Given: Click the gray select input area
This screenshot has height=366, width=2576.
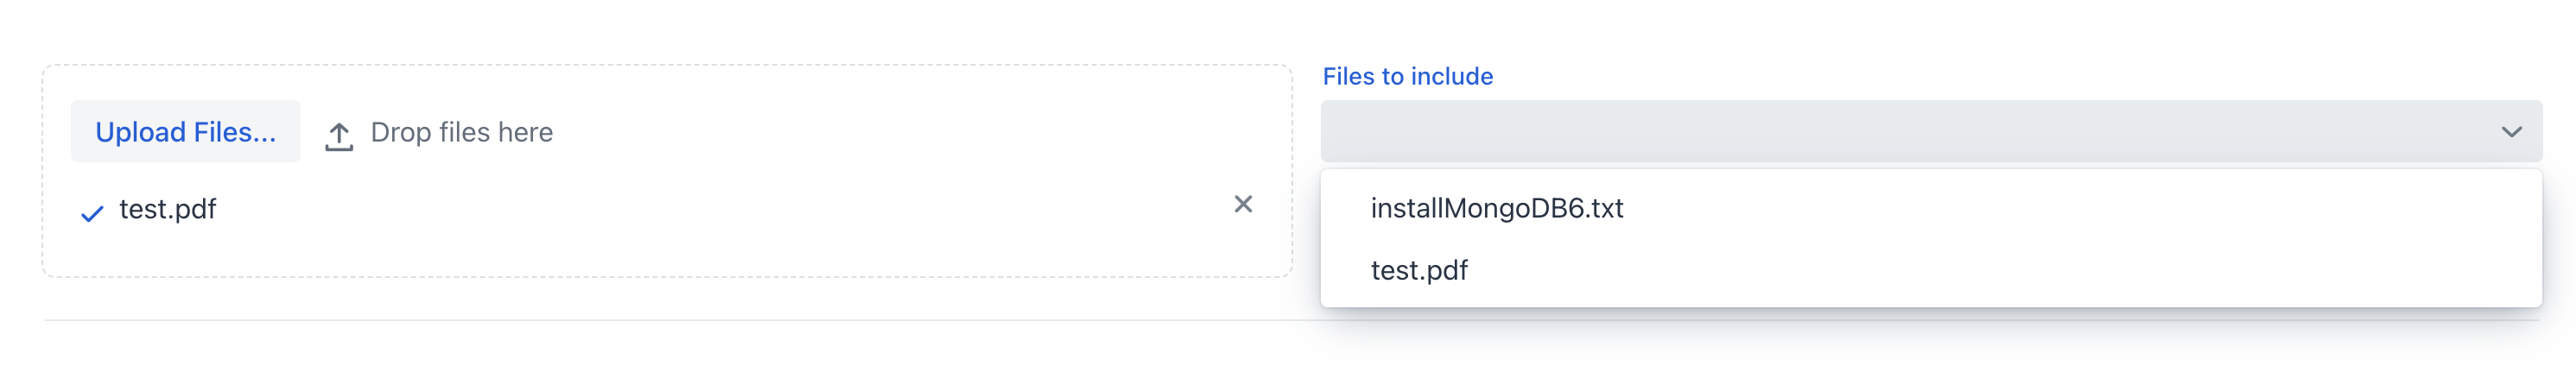Looking at the screenshot, I should [x=1900, y=132].
